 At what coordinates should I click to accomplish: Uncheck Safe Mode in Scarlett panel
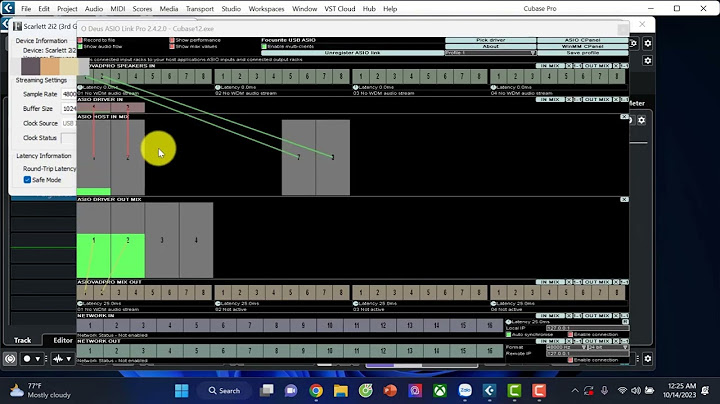27,180
